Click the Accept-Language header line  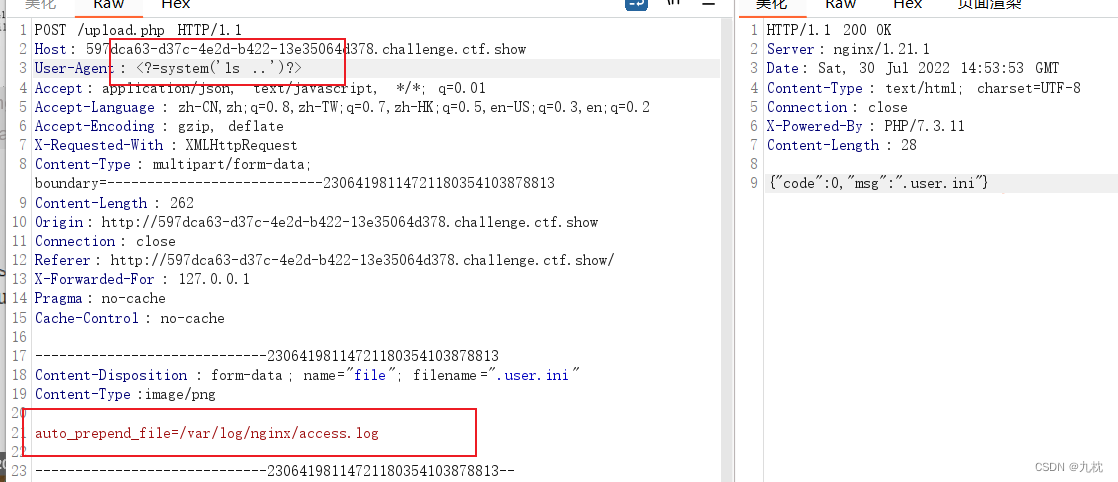coord(342,108)
